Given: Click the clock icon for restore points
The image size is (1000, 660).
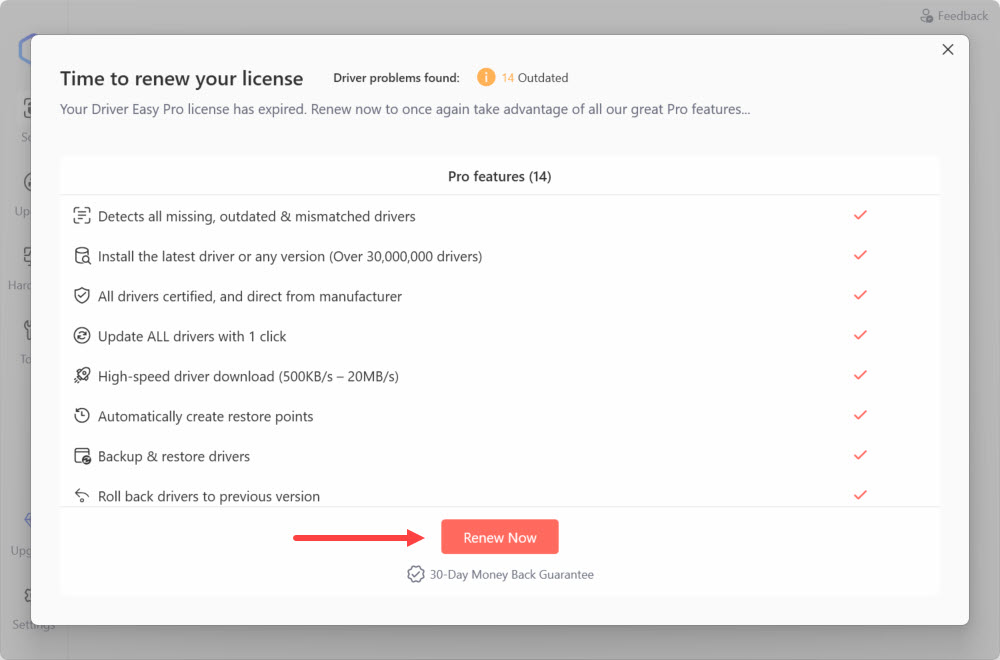Looking at the screenshot, I should coord(82,416).
